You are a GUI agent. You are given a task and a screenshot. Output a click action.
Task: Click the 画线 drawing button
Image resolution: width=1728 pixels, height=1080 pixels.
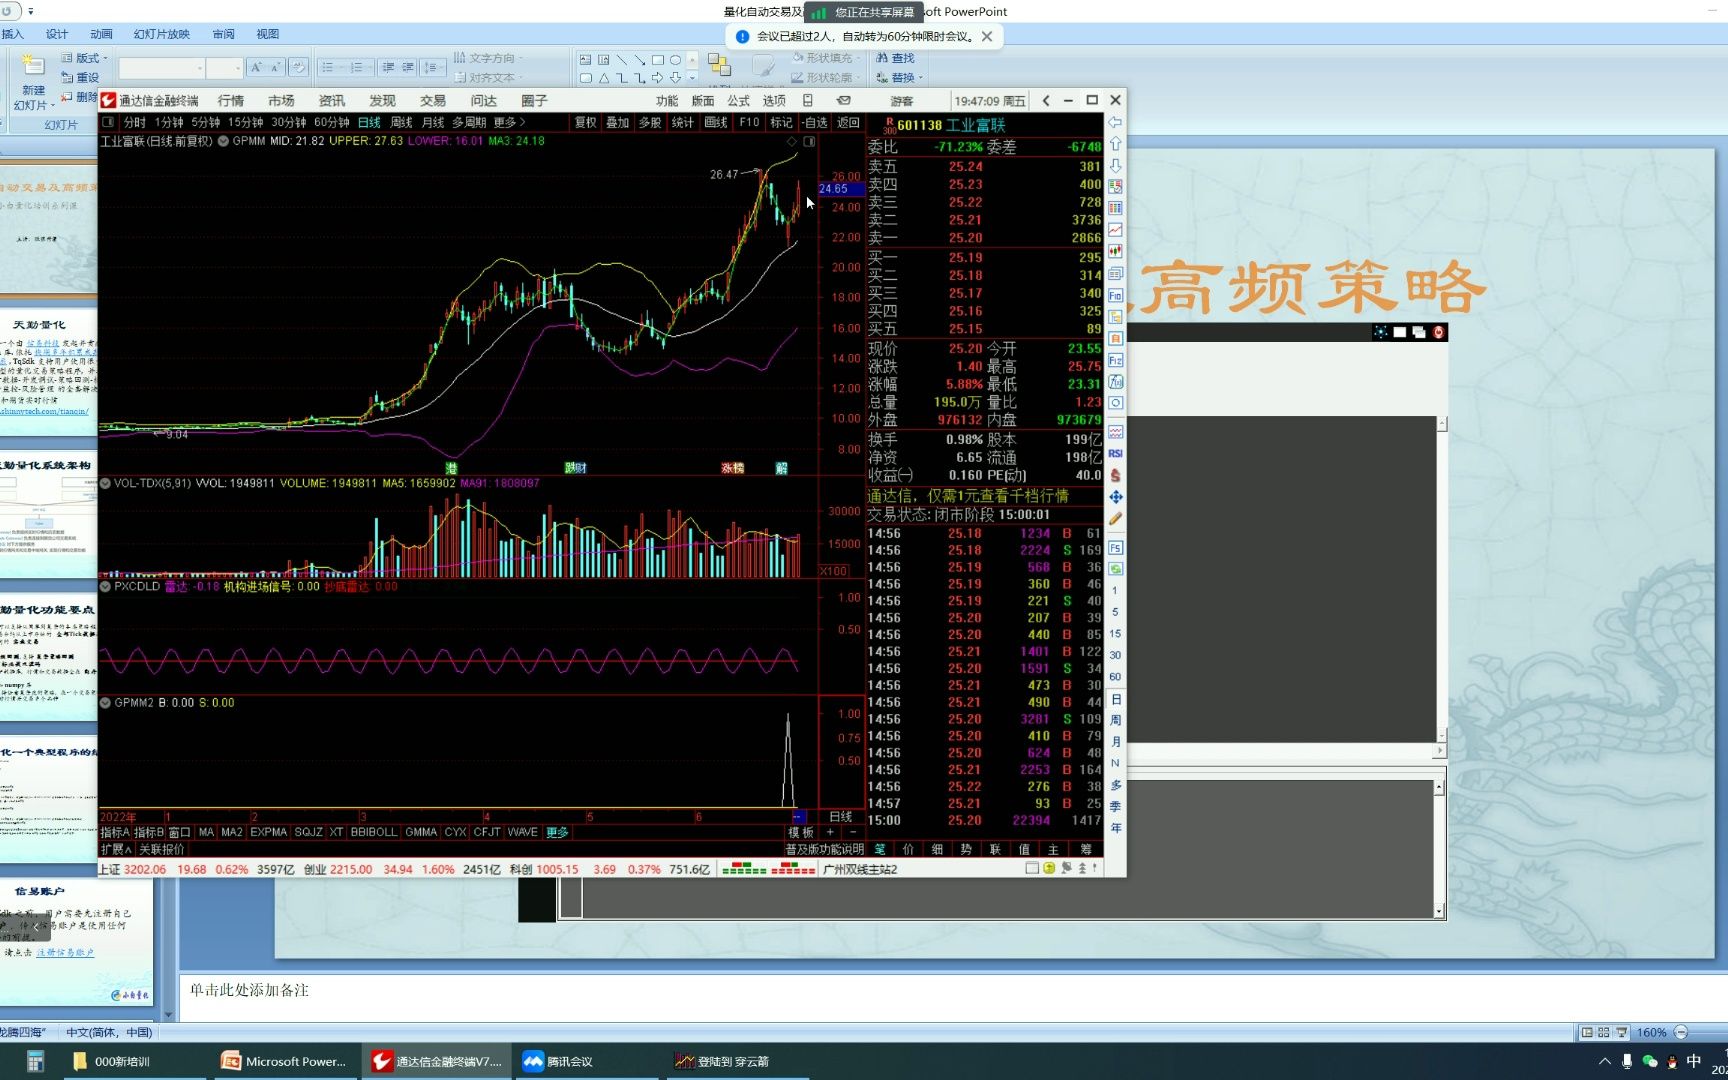(x=716, y=122)
